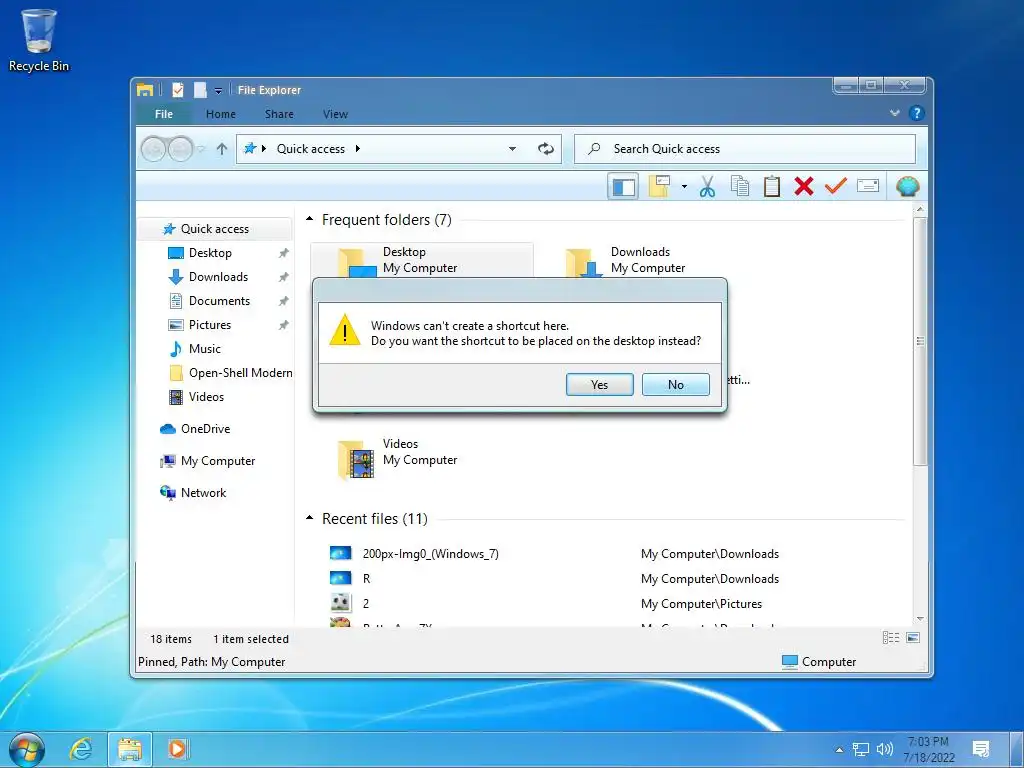Switch to large thumbnails view in the status bar
Image resolution: width=1024 pixels, height=768 pixels.
pos(913,638)
